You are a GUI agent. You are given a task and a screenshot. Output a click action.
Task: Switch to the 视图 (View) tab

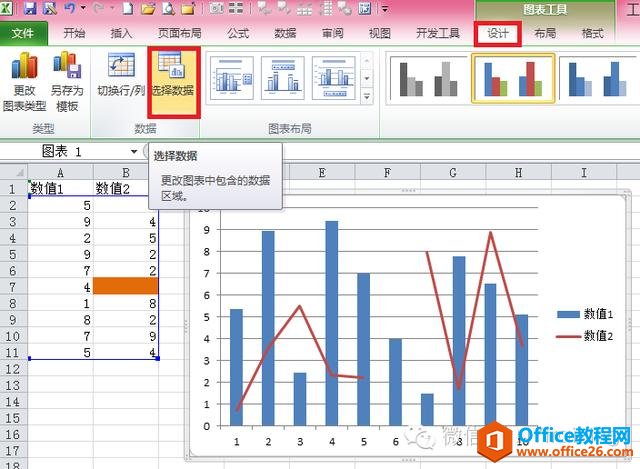pos(380,33)
